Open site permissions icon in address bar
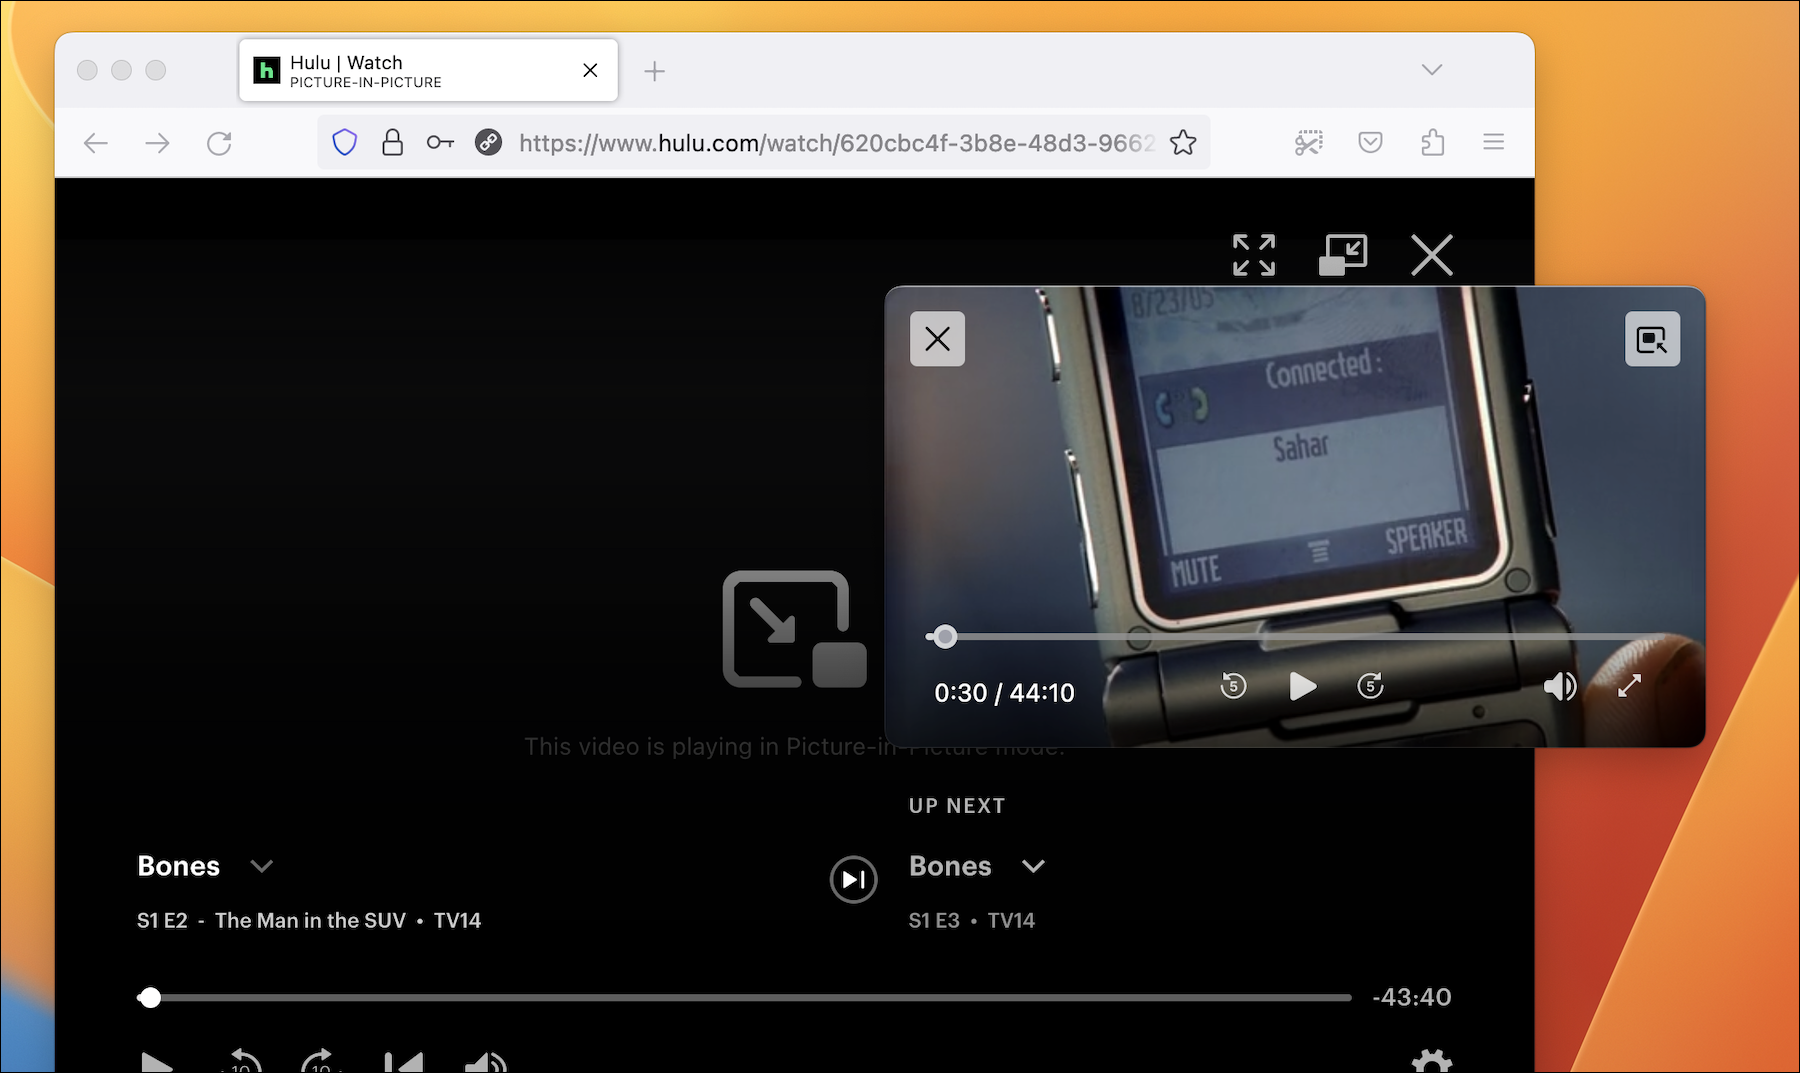 tap(488, 143)
